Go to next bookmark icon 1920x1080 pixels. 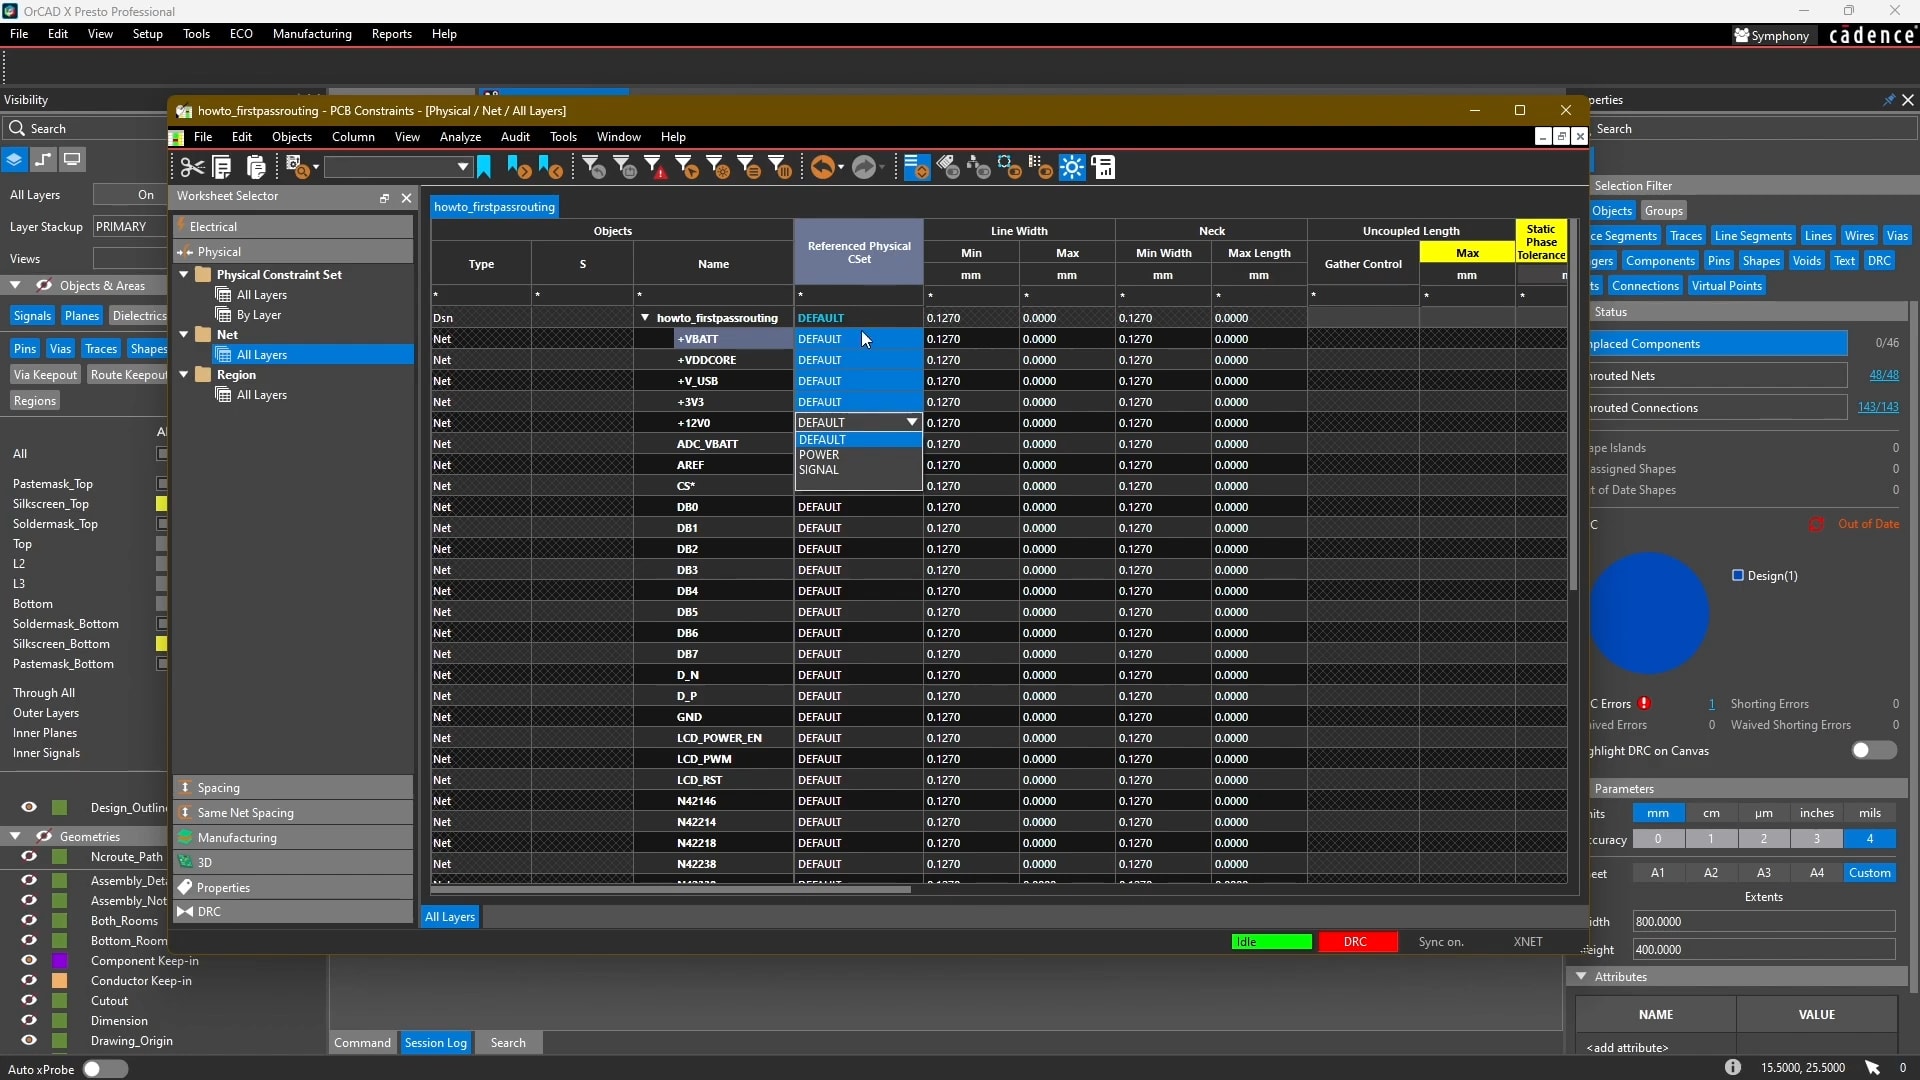519,167
